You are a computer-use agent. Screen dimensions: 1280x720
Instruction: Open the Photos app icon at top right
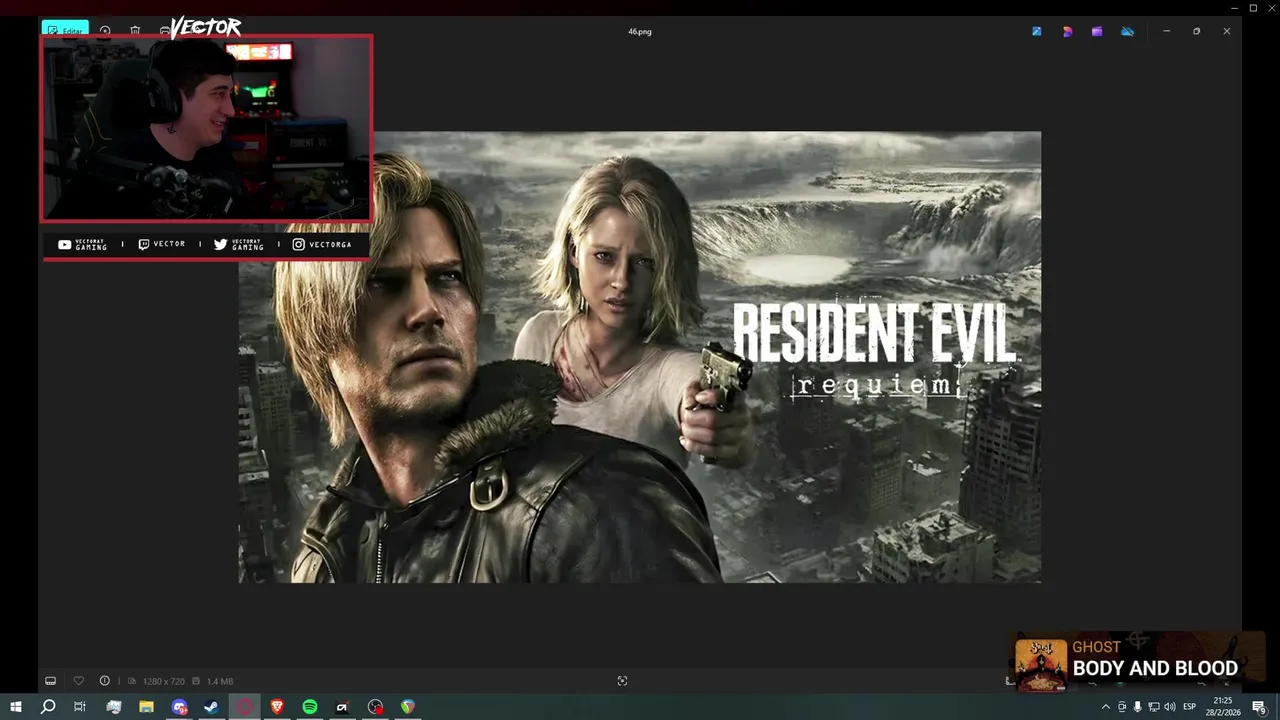tap(1037, 31)
